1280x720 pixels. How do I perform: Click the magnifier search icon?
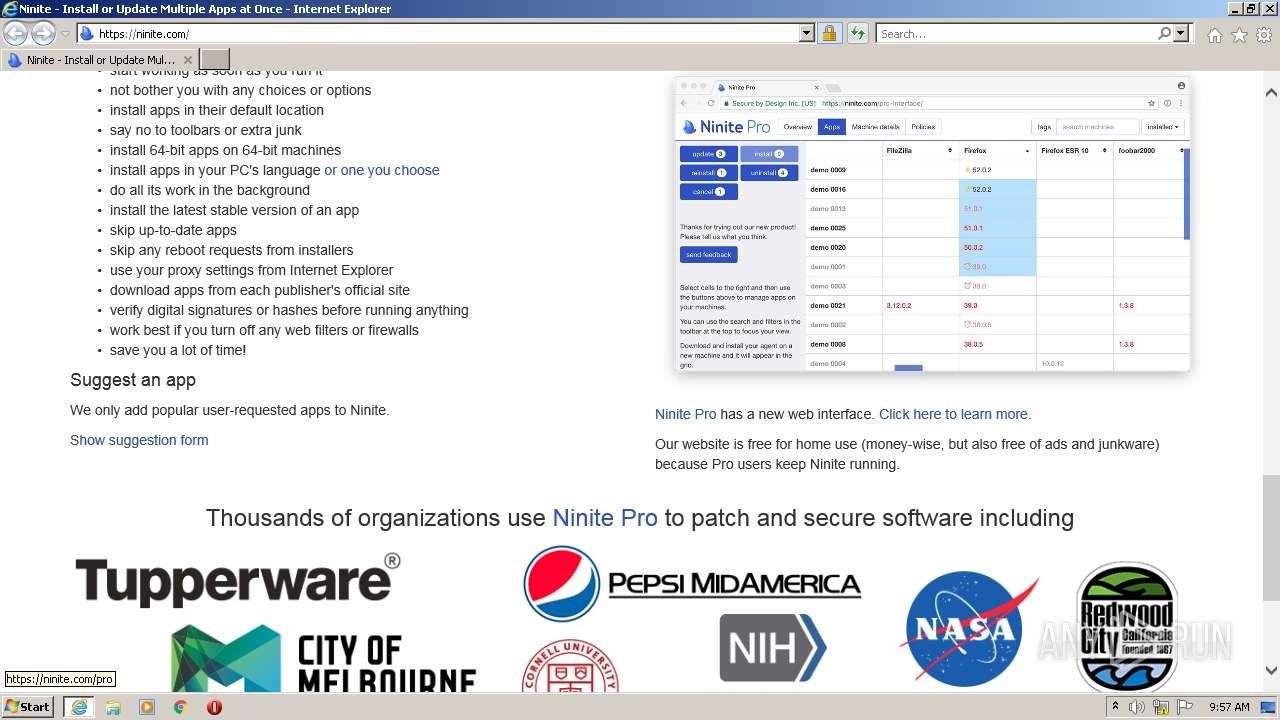point(1164,33)
